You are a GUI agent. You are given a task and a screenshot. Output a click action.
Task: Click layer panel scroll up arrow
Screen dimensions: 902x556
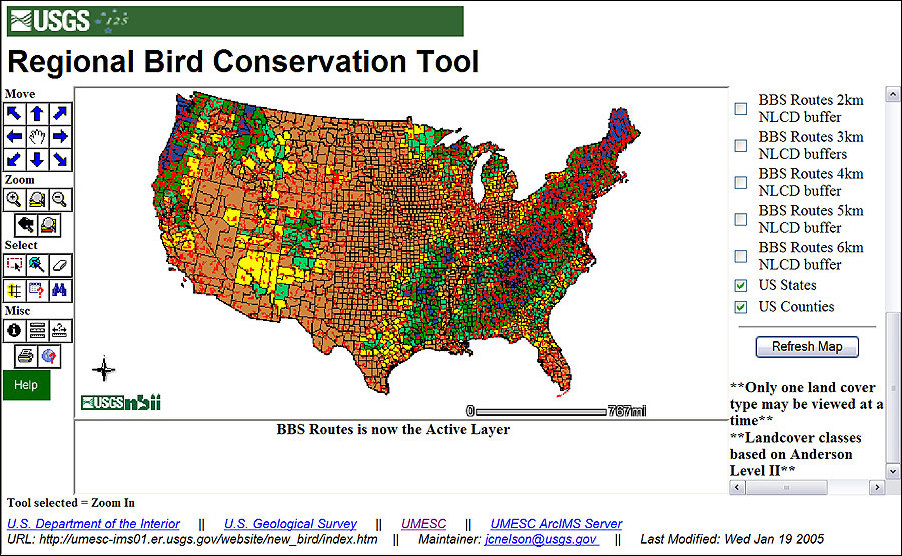point(893,94)
